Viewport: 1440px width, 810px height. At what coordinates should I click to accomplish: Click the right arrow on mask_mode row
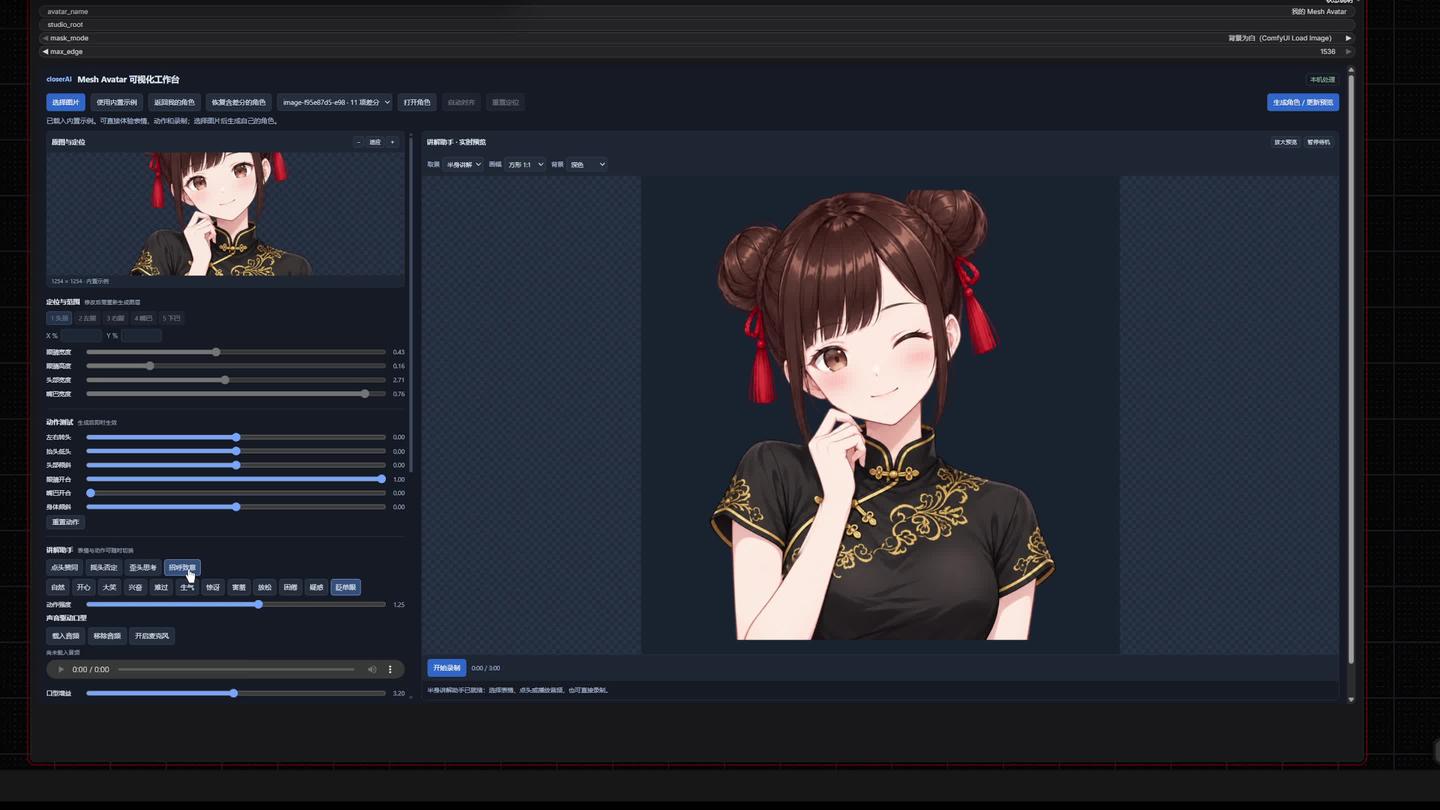1348,38
